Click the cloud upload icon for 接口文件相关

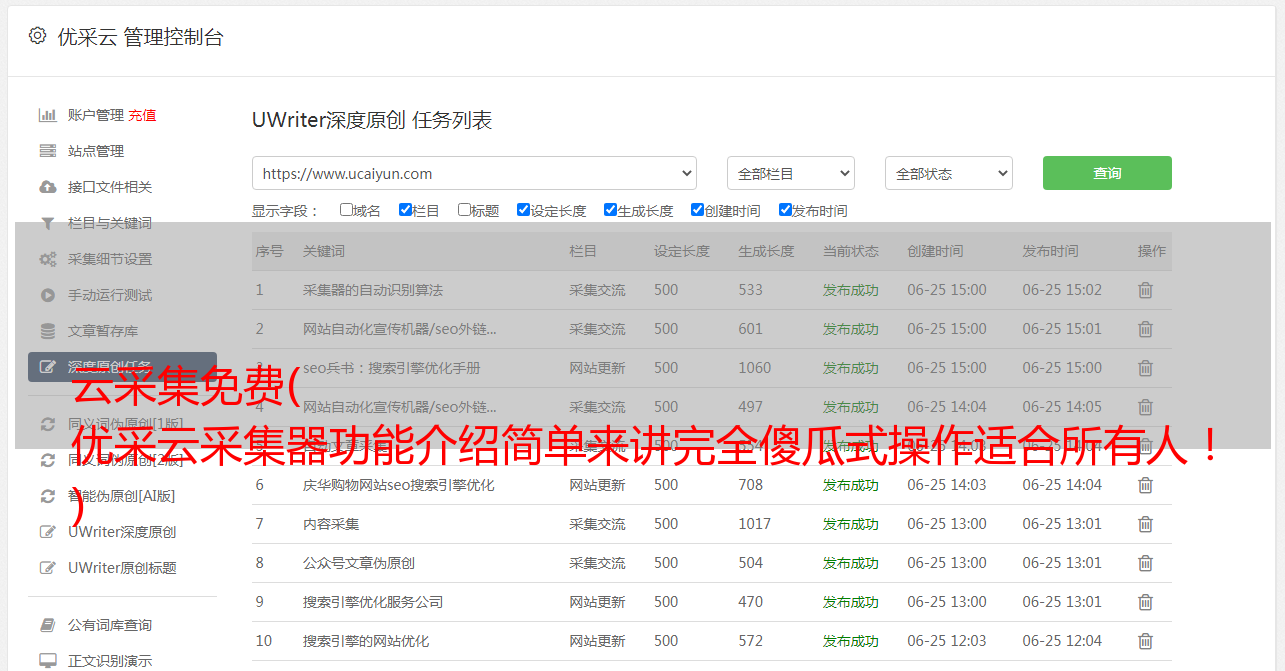click(x=47, y=187)
